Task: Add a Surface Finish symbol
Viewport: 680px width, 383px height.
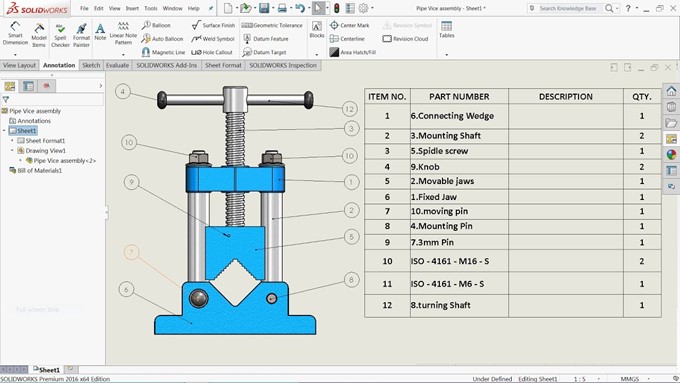Action: point(213,25)
